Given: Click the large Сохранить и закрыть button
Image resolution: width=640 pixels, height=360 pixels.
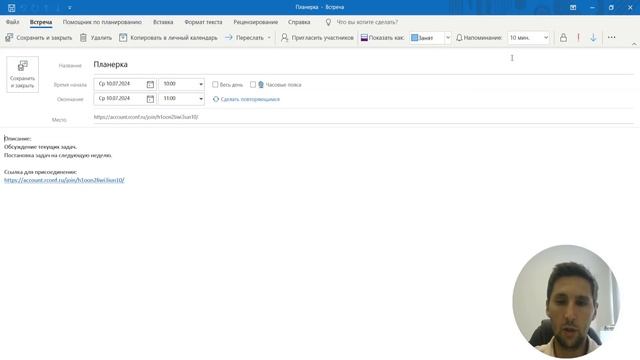Looking at the screenshot, I should tap(22, 74).
